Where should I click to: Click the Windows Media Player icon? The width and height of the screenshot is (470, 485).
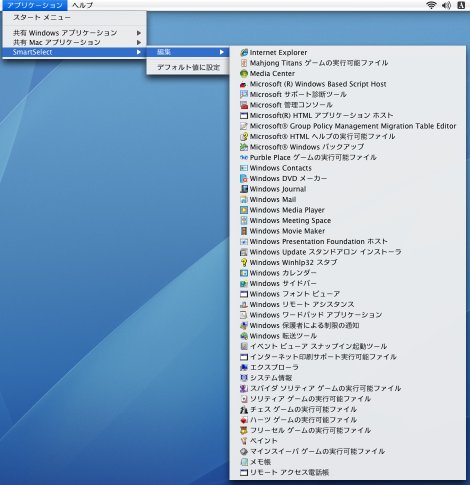pyautogui.click(x=244, y=210)
